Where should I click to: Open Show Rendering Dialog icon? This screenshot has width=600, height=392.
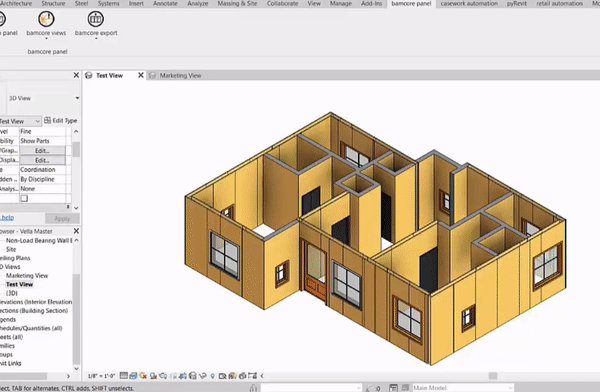(x=163, y=376)
